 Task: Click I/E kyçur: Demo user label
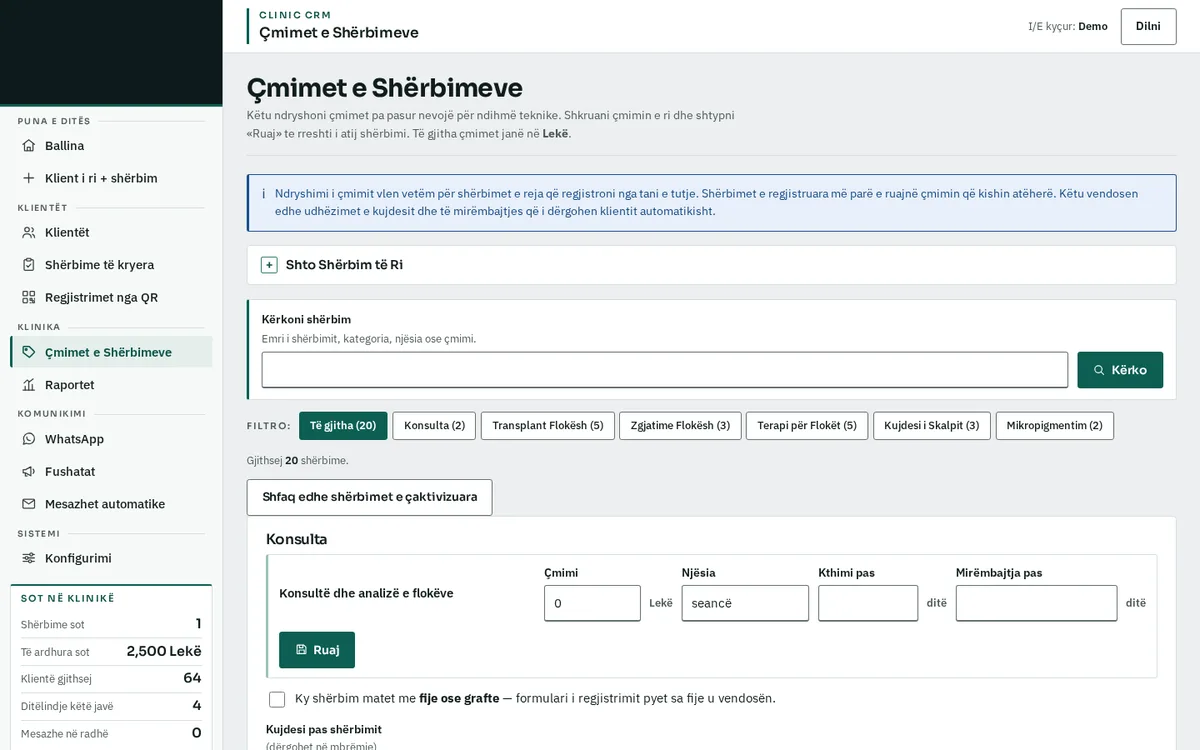(1068, 26)
